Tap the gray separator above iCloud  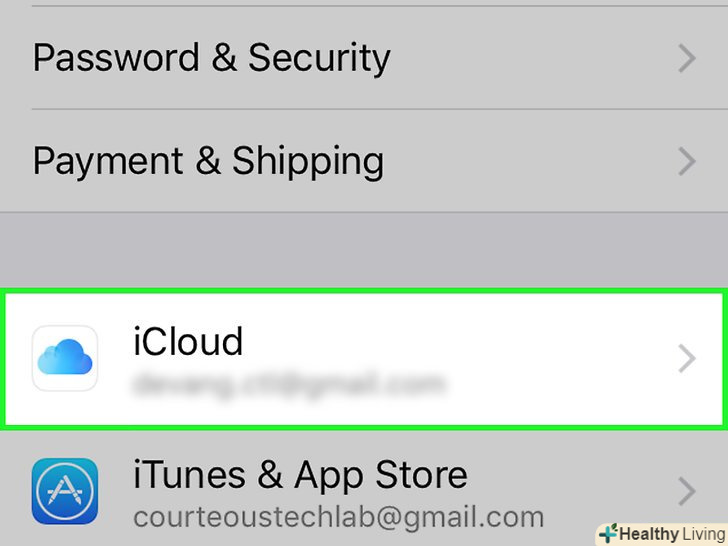pyautogui.click(x=364, y=250)
